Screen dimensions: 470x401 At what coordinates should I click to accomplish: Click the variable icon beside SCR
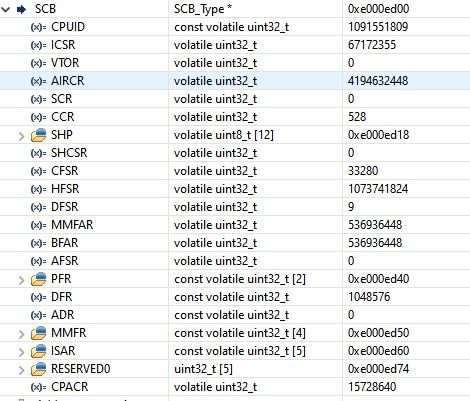tap(38, 99)
